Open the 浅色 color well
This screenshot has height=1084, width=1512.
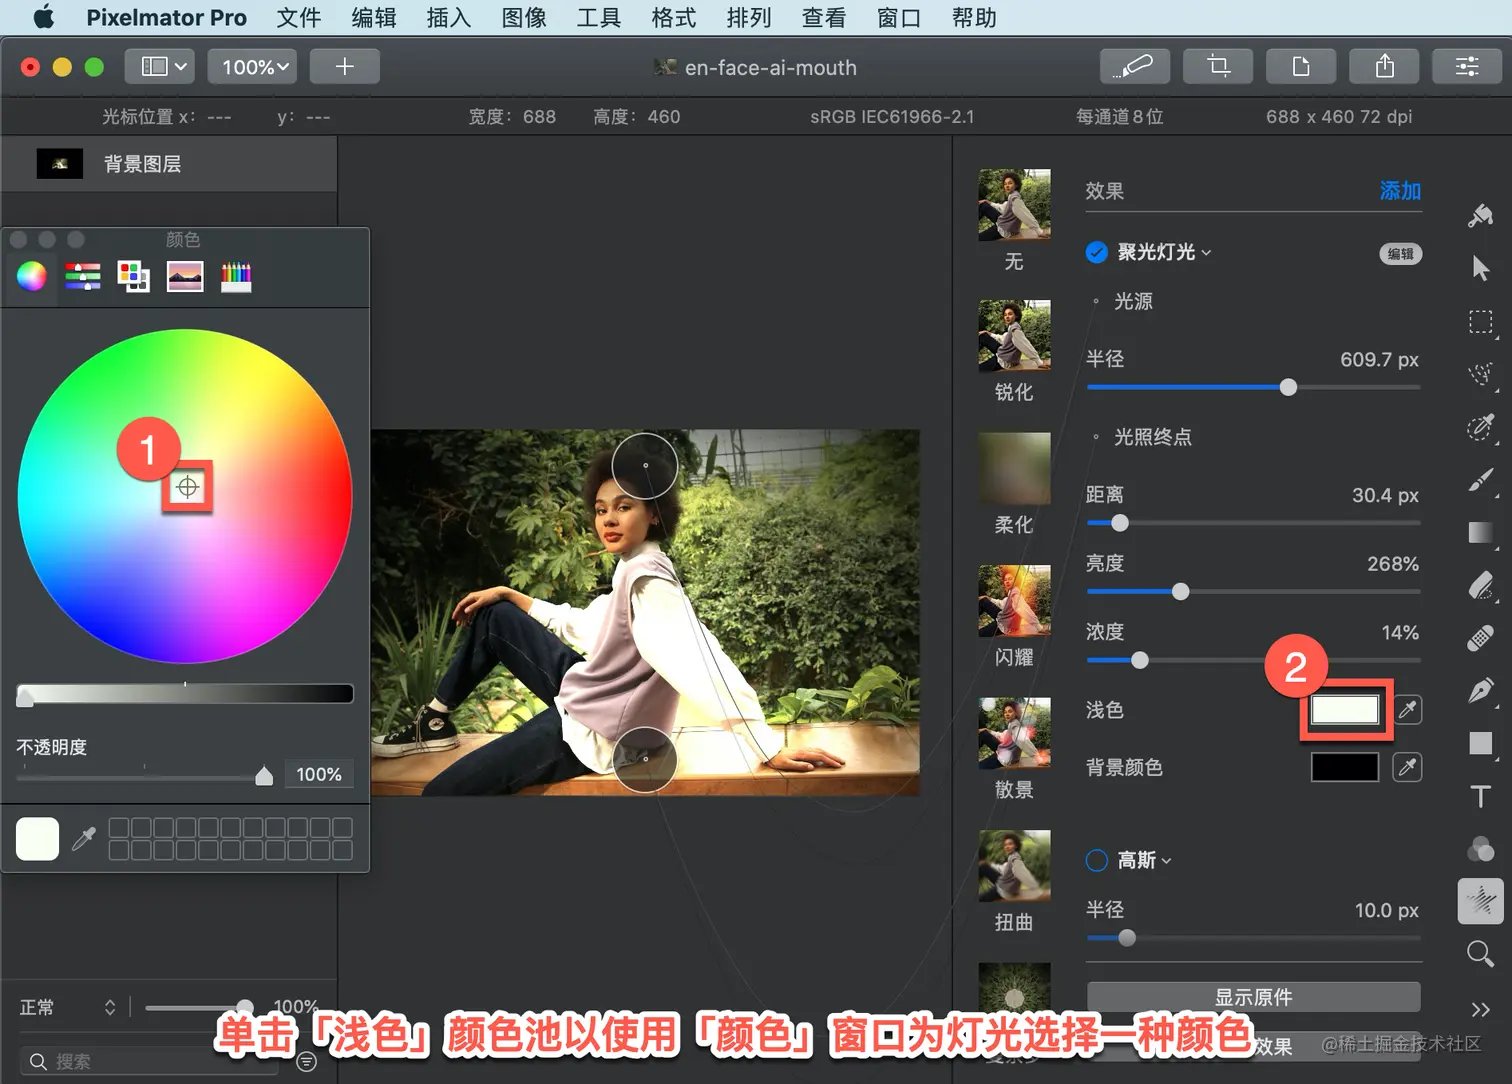[1345, 710]
